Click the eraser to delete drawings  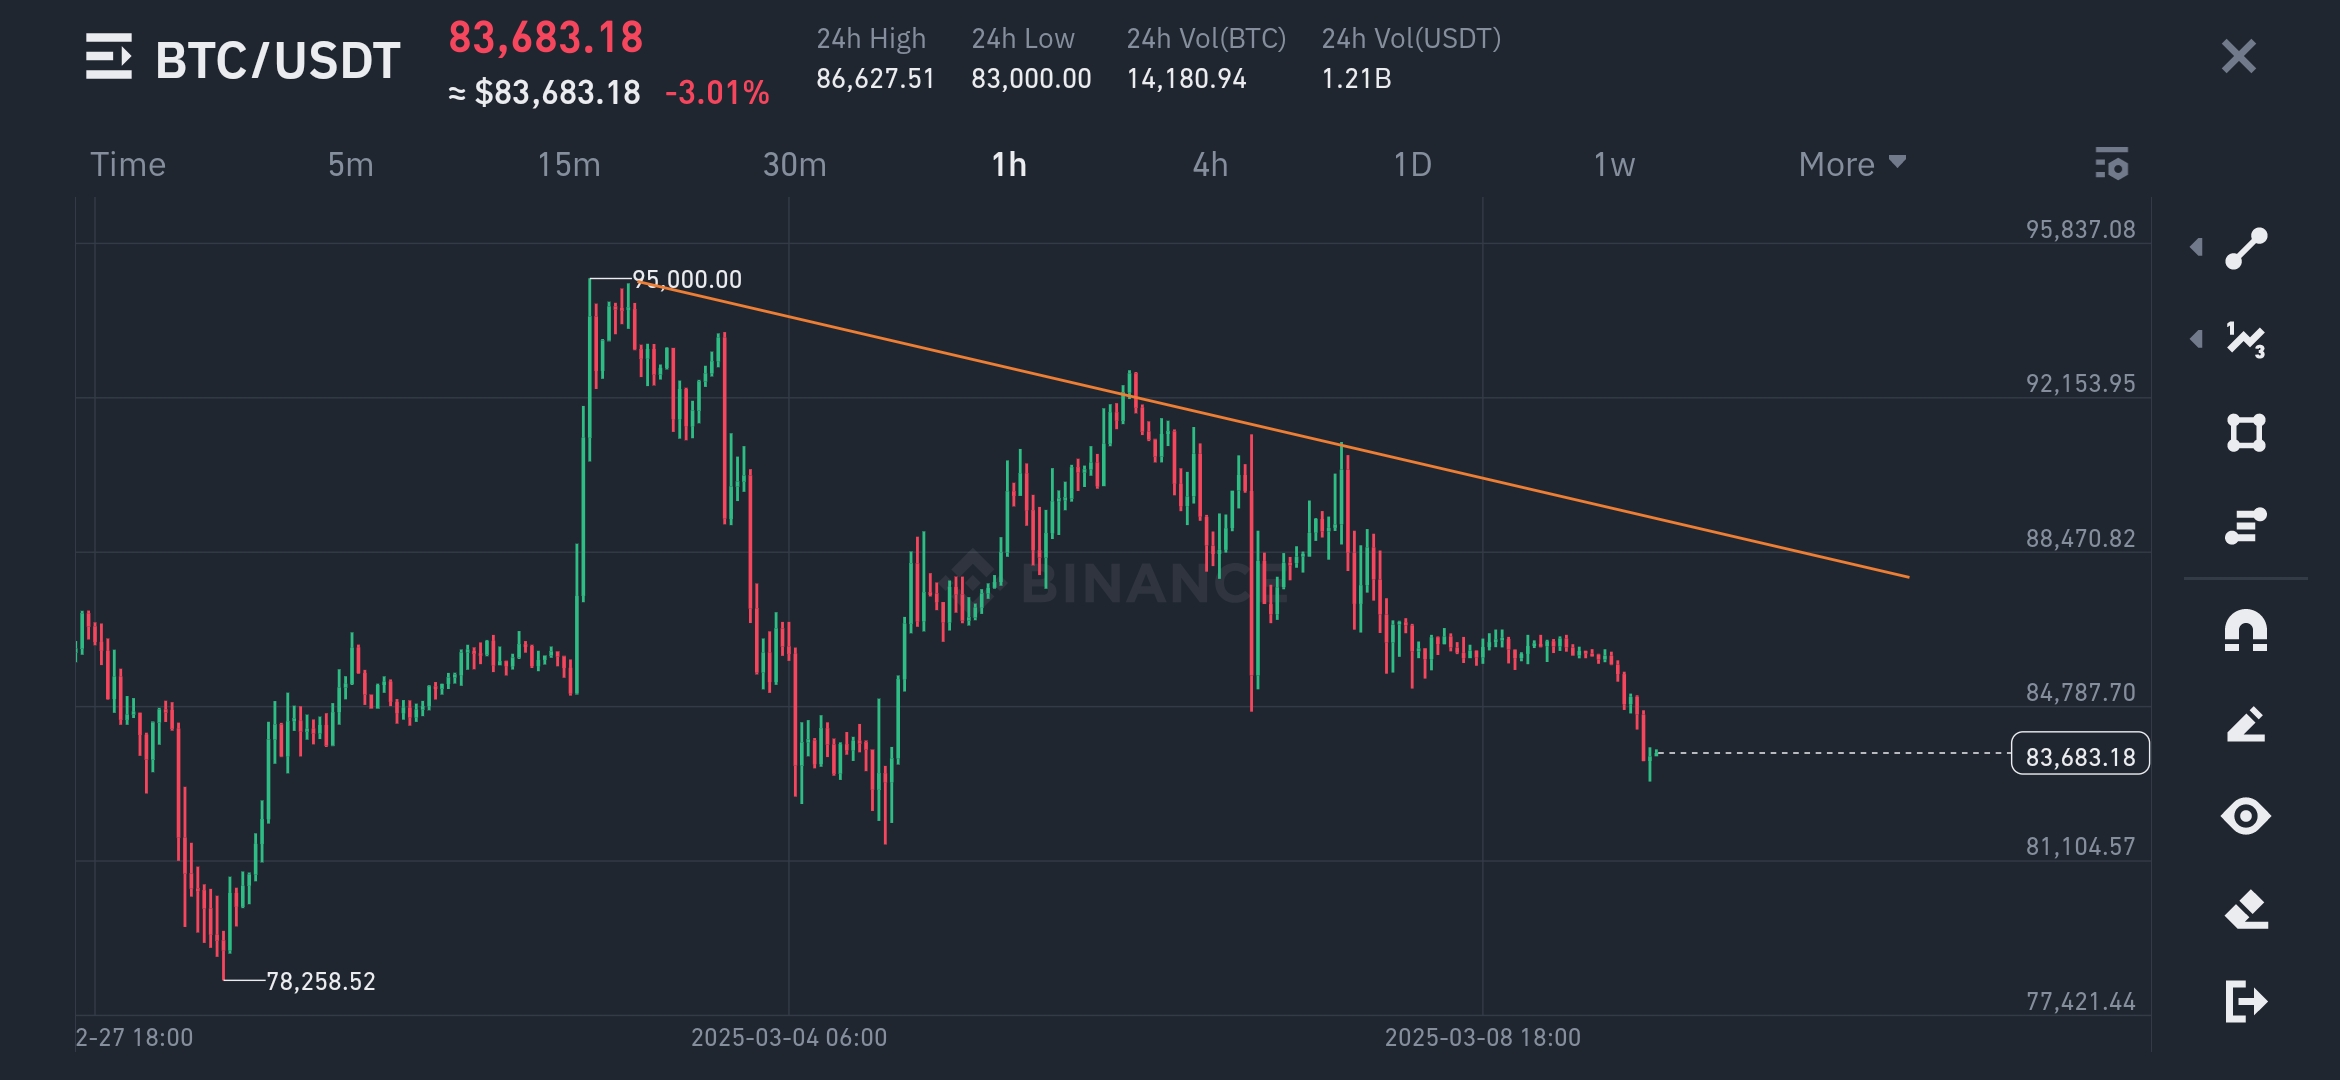(2246, 909)
